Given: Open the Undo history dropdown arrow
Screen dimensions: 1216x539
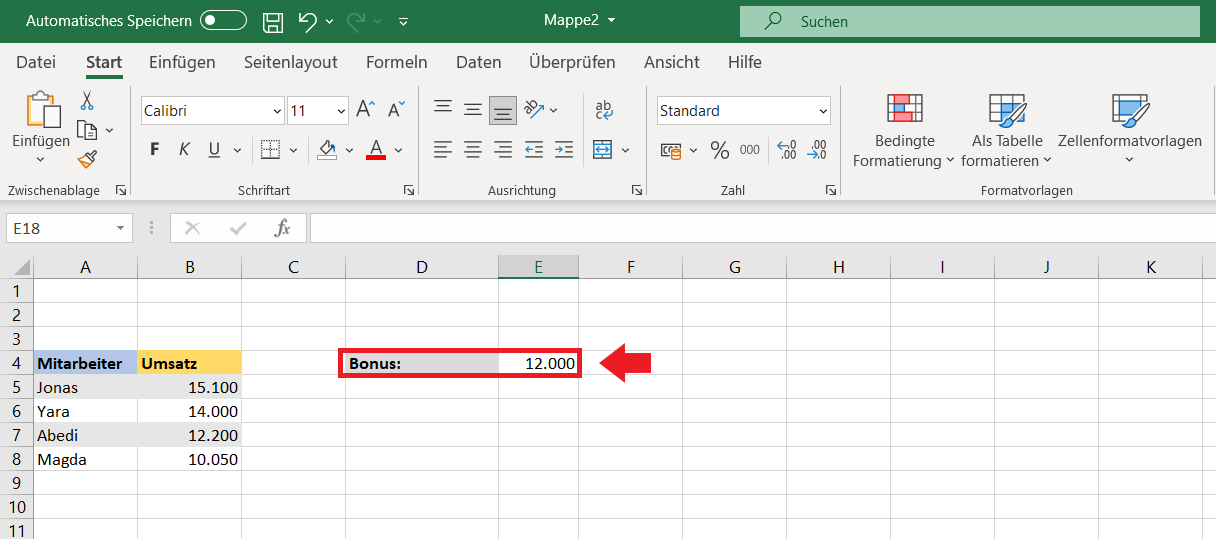Looking at the screenshot, I should (329, 21).
